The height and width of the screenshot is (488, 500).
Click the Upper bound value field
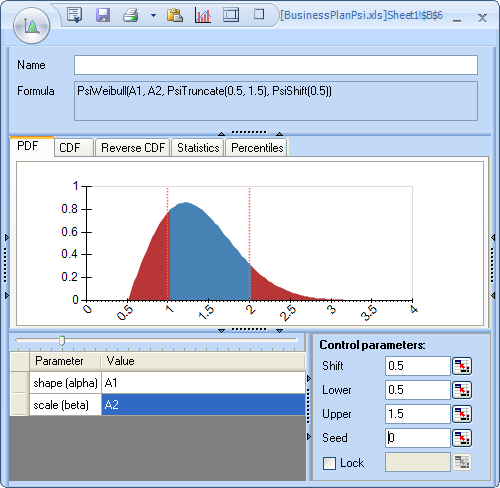418,414
